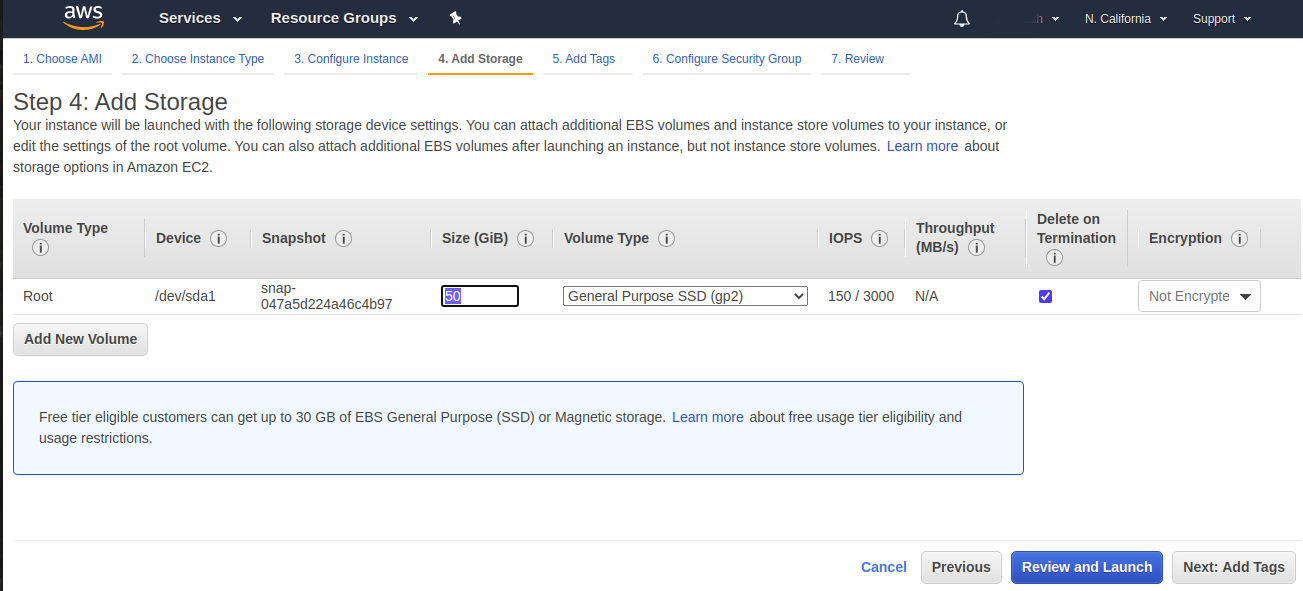Click info icon beside IOPS header
1303x591 pixels.
point(879,238)
